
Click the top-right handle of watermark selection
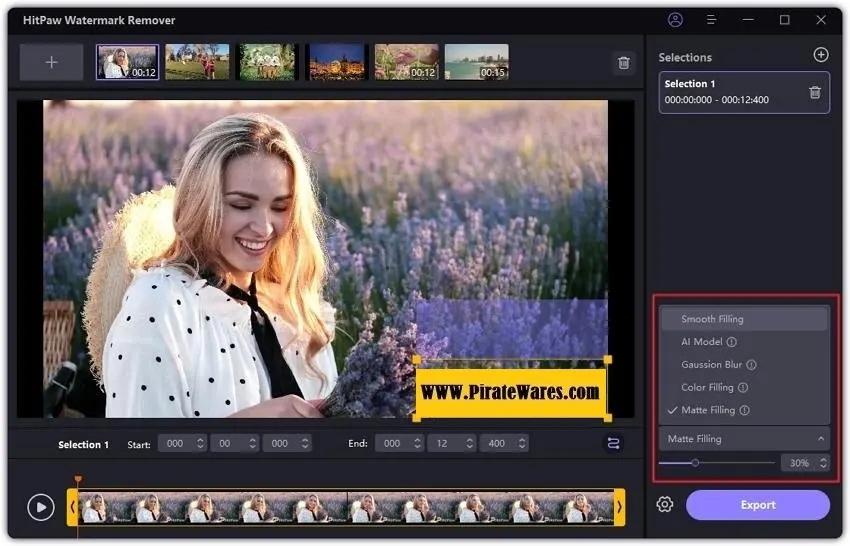click(608, 359)
